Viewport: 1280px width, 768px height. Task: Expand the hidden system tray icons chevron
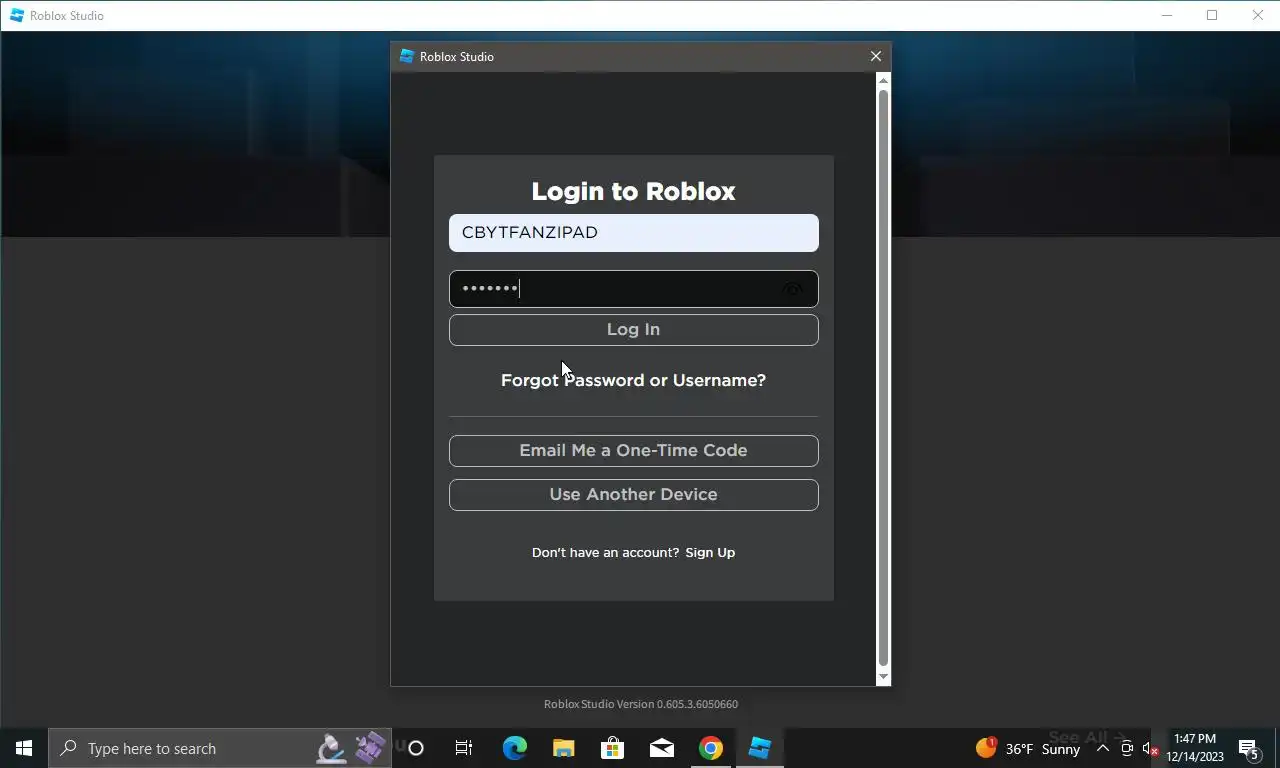point(1102,748)
